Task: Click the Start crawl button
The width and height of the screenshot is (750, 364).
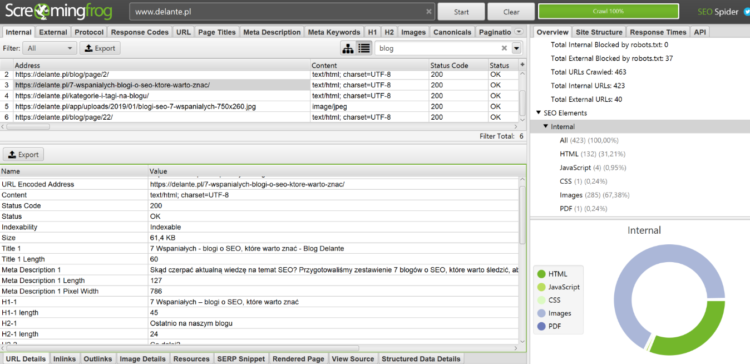Action: [462, 12]
